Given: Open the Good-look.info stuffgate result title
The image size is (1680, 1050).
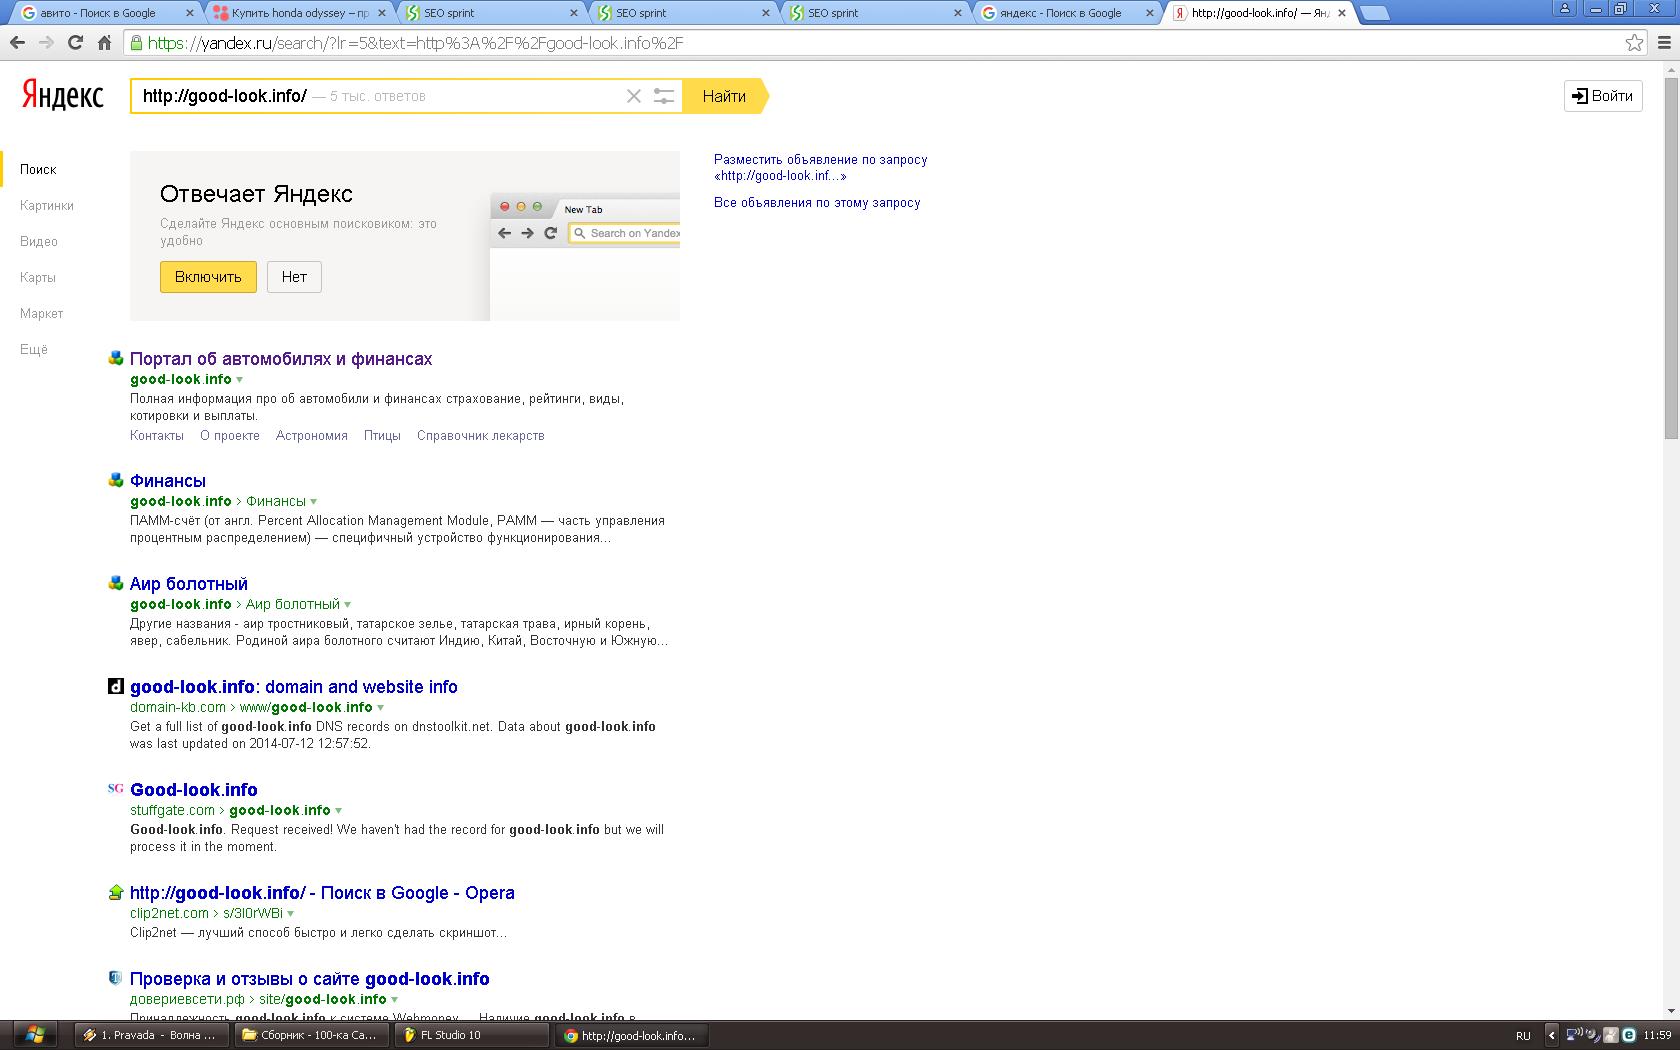Looking at the screenshot, I should point(194,790).
